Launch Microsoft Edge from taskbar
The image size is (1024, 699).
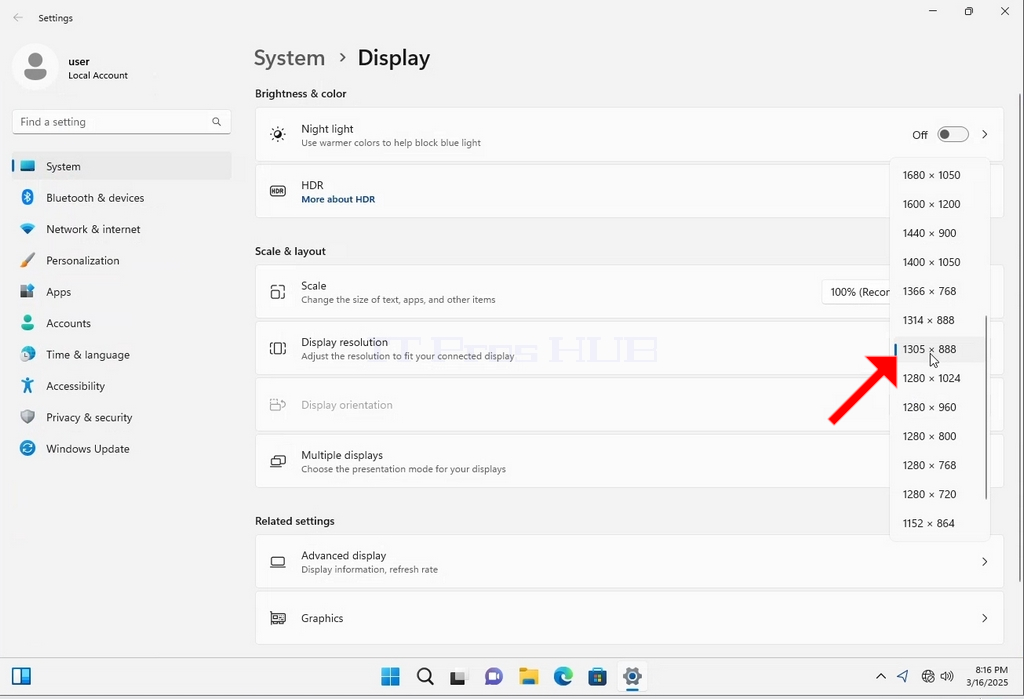(563, 677)
